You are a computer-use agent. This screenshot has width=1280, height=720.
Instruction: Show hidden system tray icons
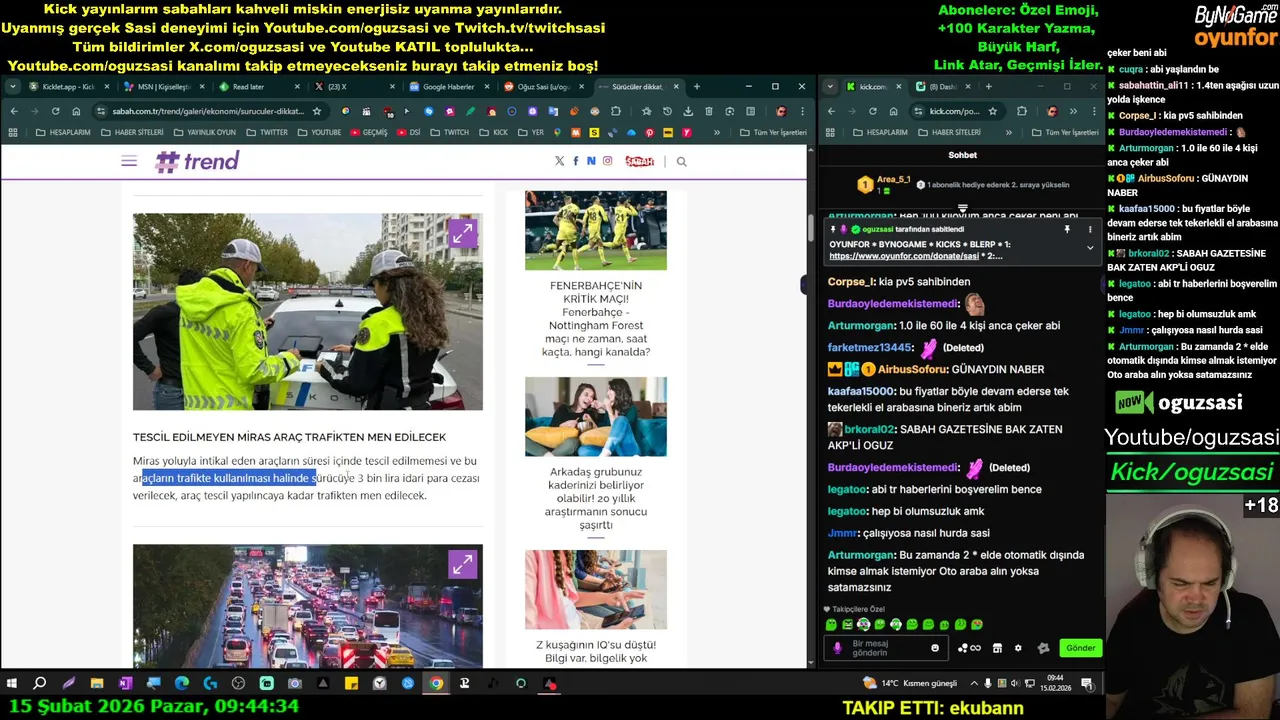pyautogui.click(x=975, y=684)
